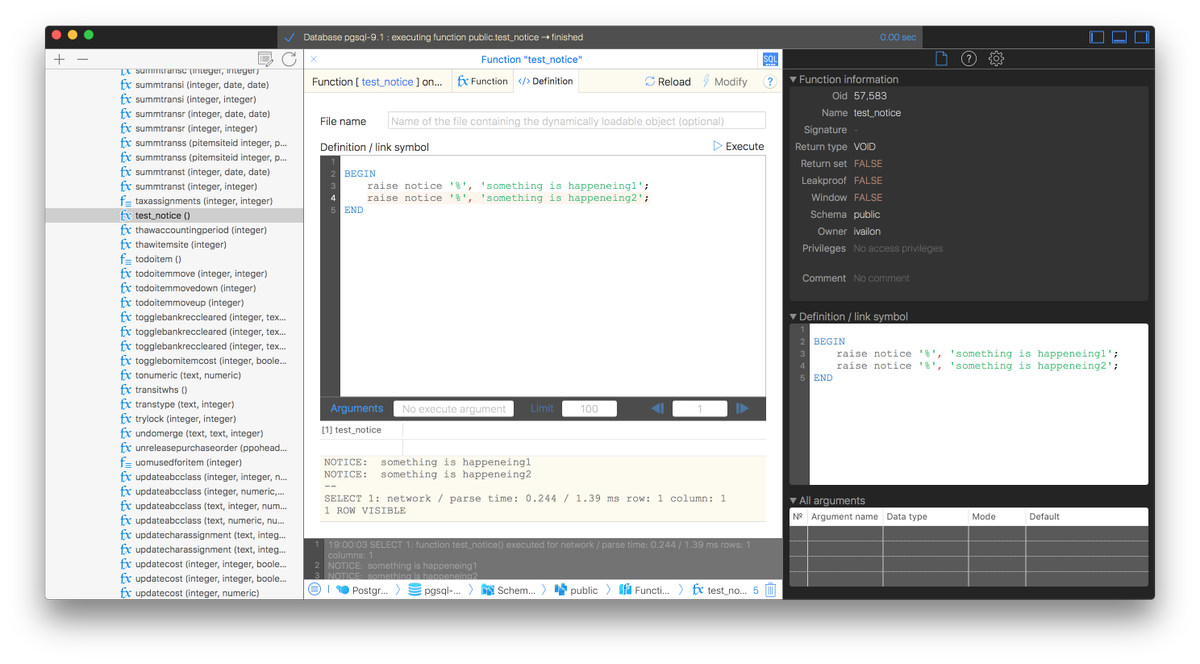Open the log menu icon in bottom bar
Image resolution: width=1200 pixels, height=664 pixels.
pyautogui.click(x=314, y=590)
